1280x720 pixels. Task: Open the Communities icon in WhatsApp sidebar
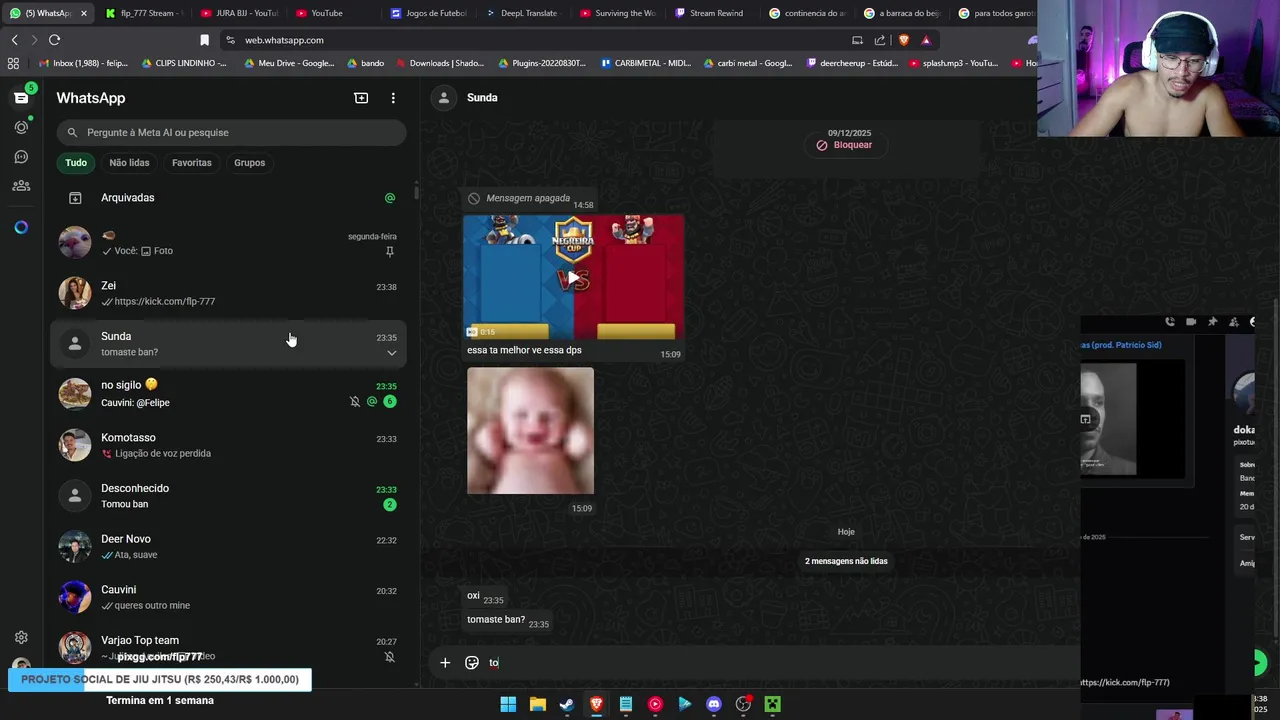point(21,186)
